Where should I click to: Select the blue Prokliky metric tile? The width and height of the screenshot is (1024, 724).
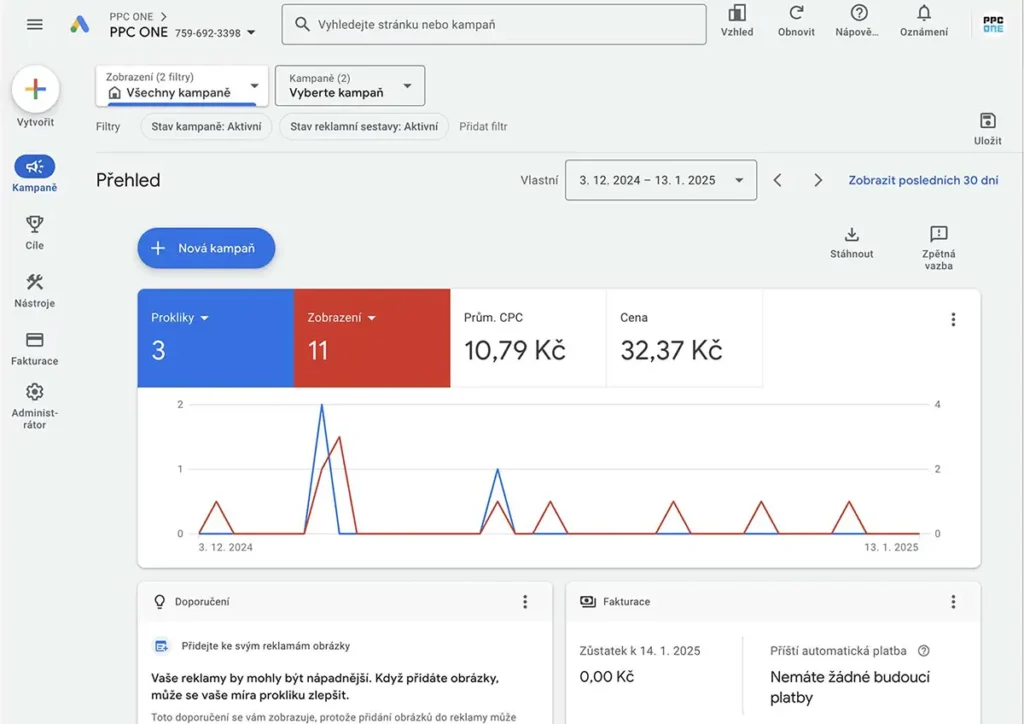click(215, 337)
